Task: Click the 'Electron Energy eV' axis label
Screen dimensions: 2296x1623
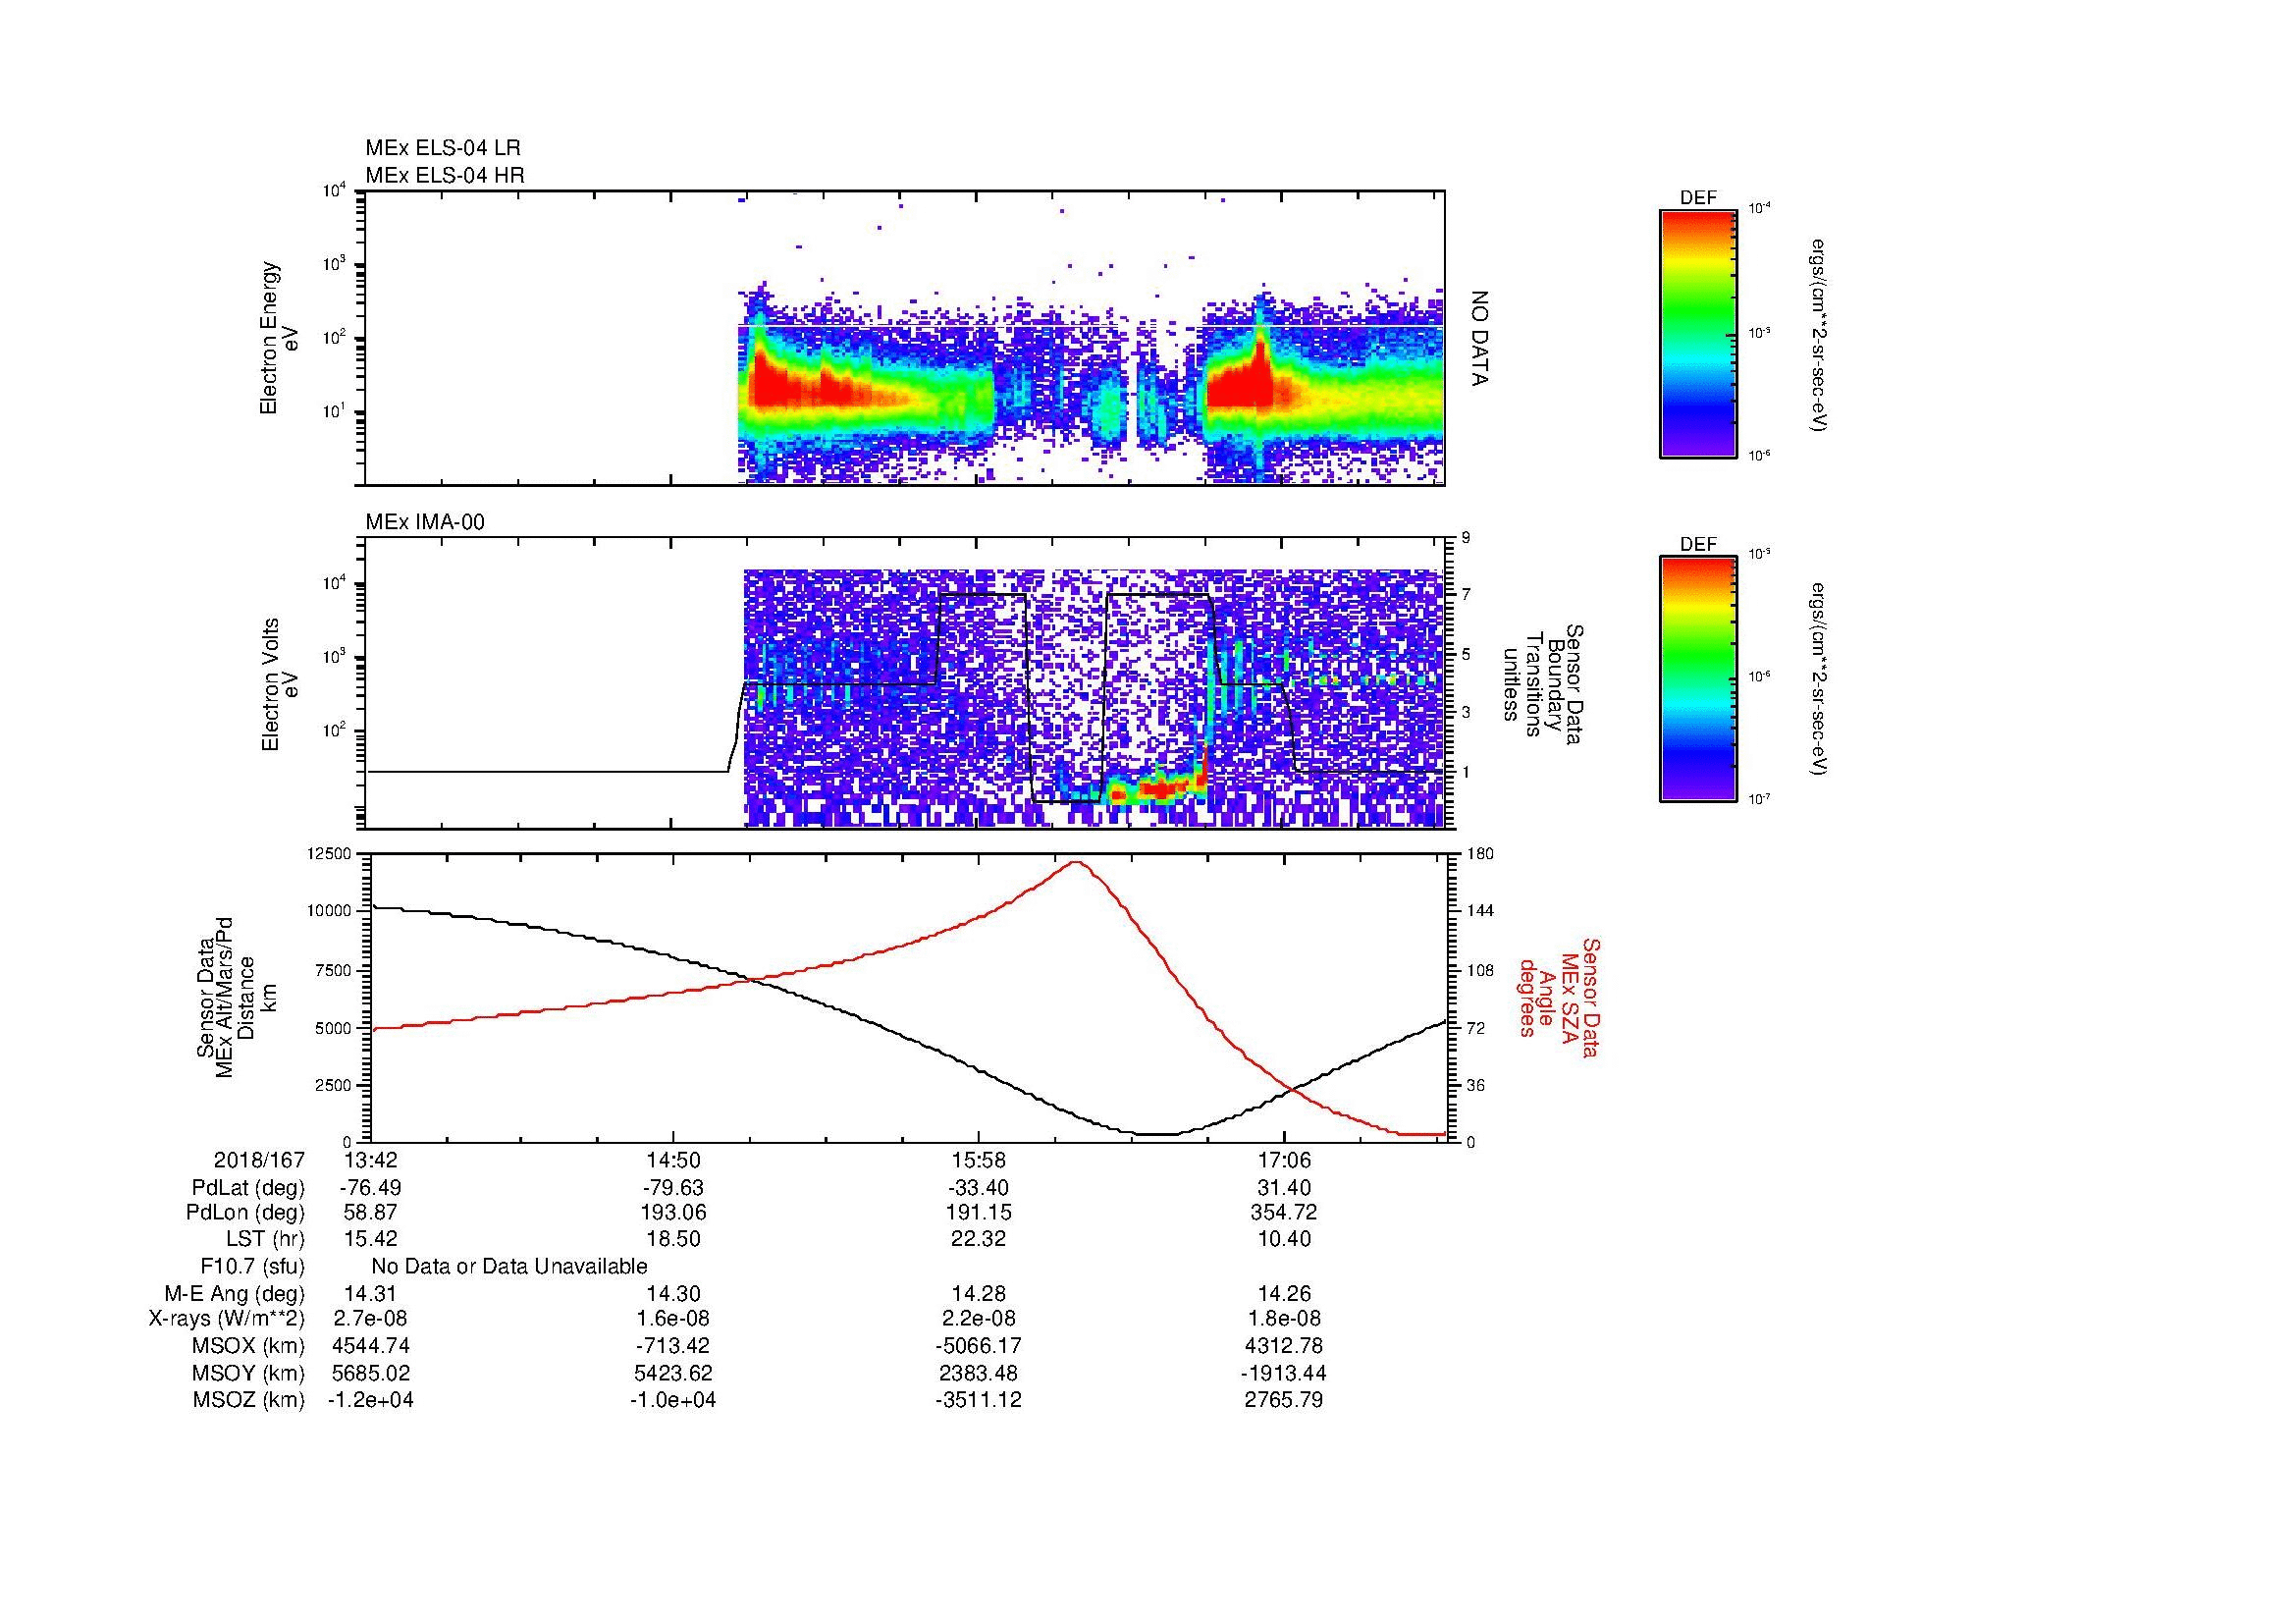Action: click(x=280, y=338)
